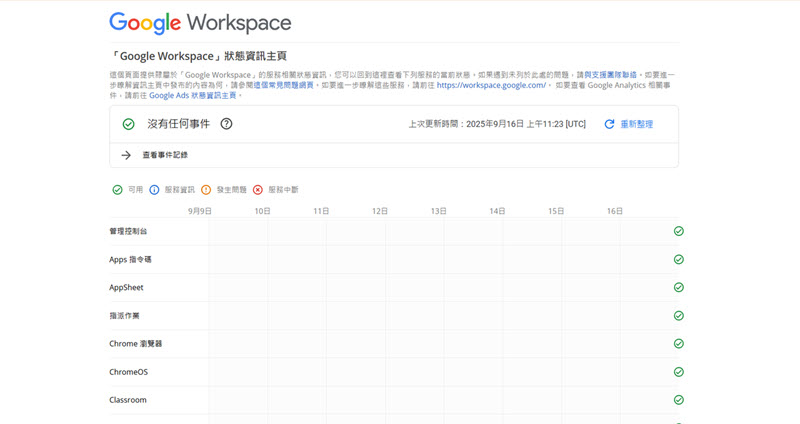Image resolution: width=800 pixels, height=424 pixels.
Task: Click the refresh icon next to 重新整理
Action: click(x=609, y=124)
